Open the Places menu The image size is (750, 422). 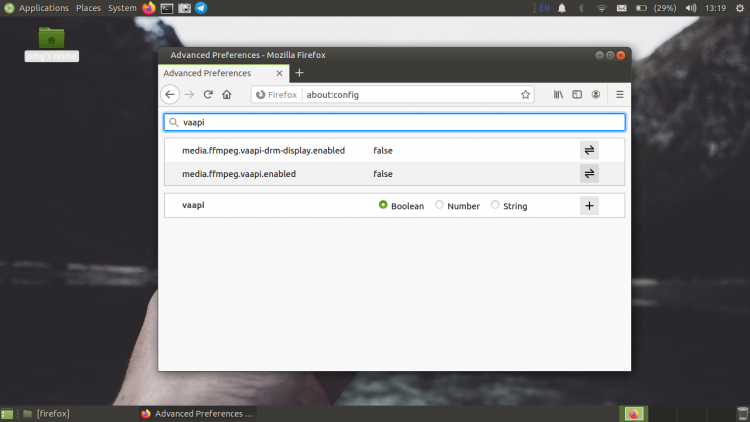tap(88, 8)
